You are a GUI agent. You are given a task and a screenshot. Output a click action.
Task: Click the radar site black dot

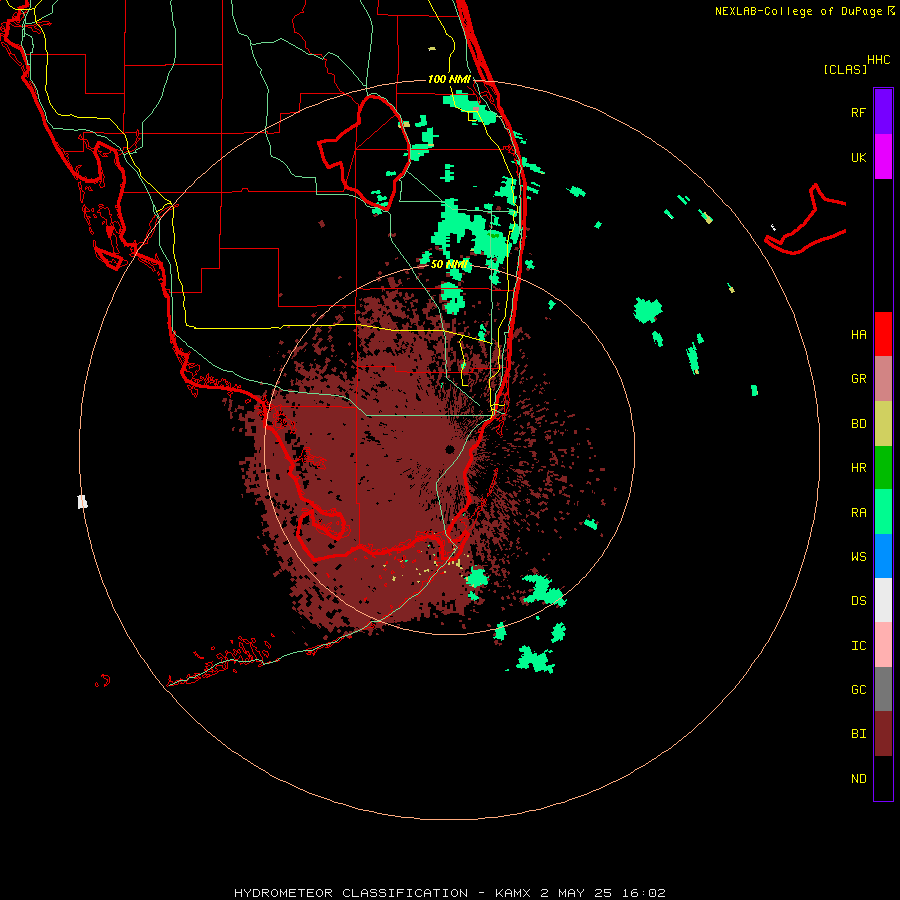[x=450, y=449]
